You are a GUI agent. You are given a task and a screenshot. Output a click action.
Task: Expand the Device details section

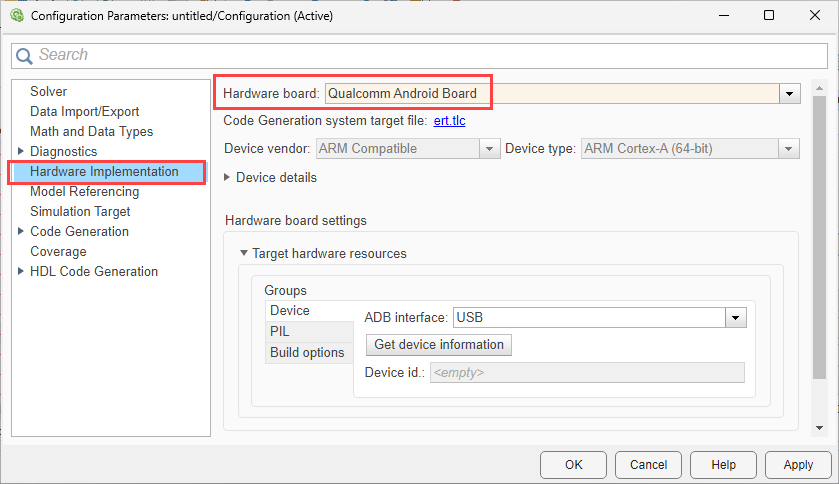(x=228, y=177)
